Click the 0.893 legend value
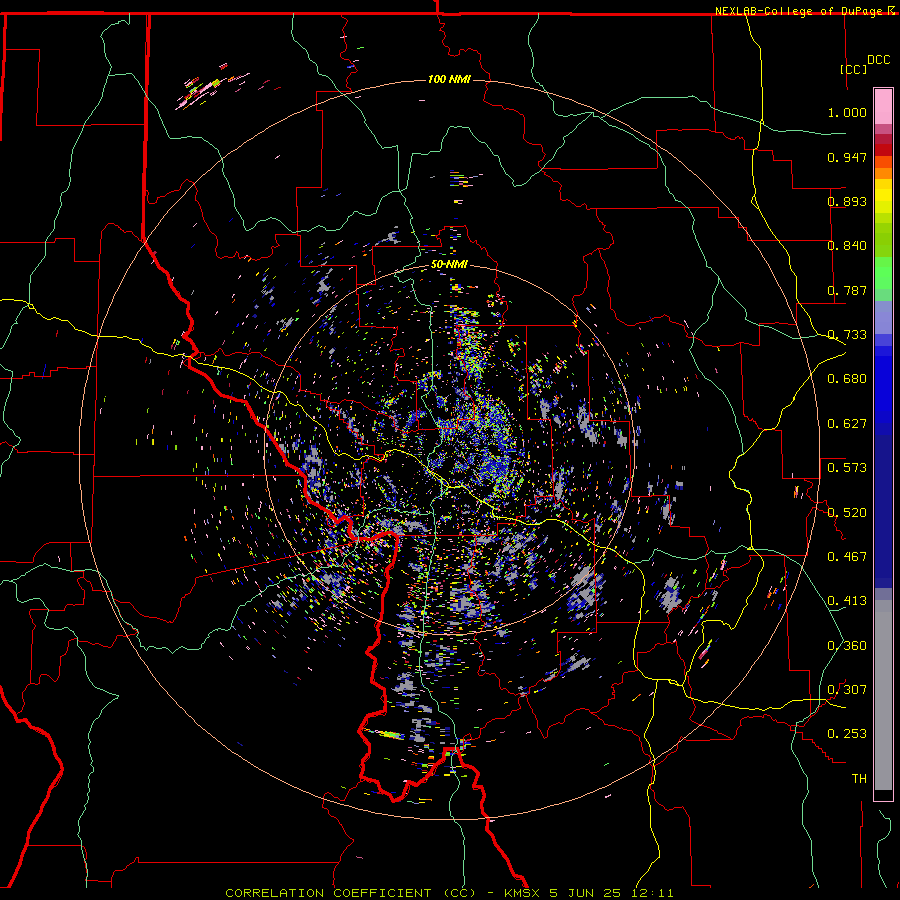 point(847,201)
